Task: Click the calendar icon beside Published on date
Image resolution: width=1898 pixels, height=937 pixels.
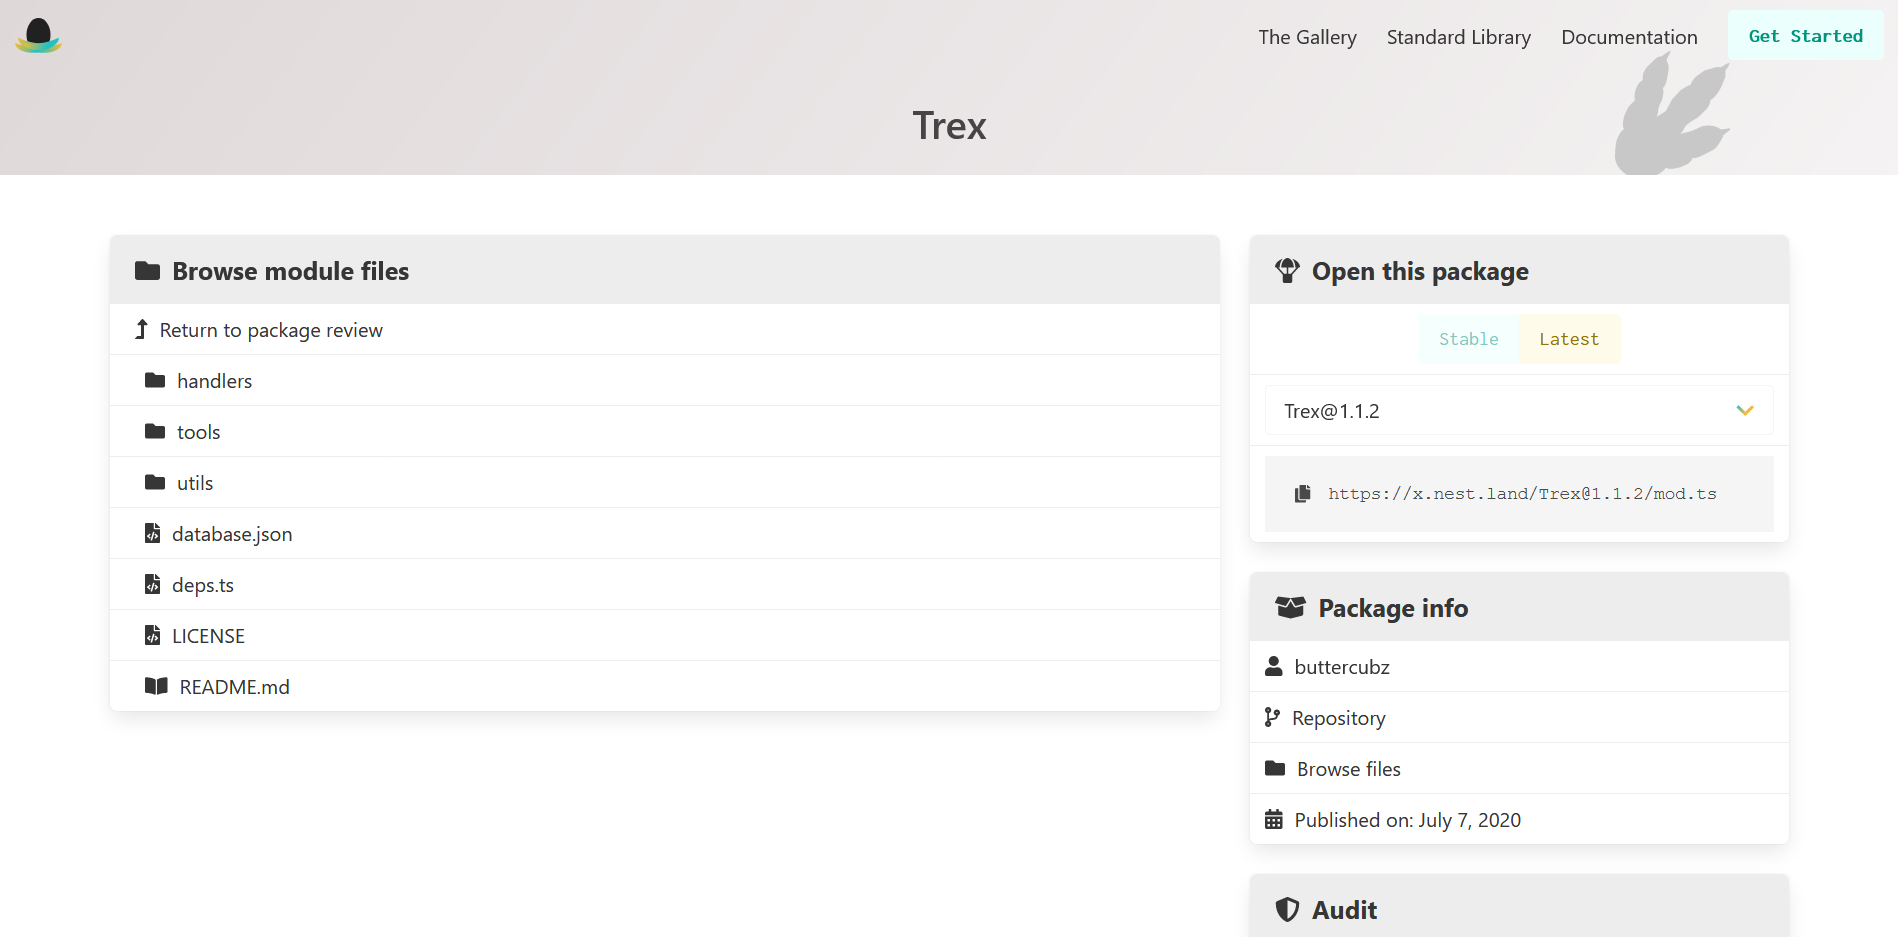Action: 1273,819
